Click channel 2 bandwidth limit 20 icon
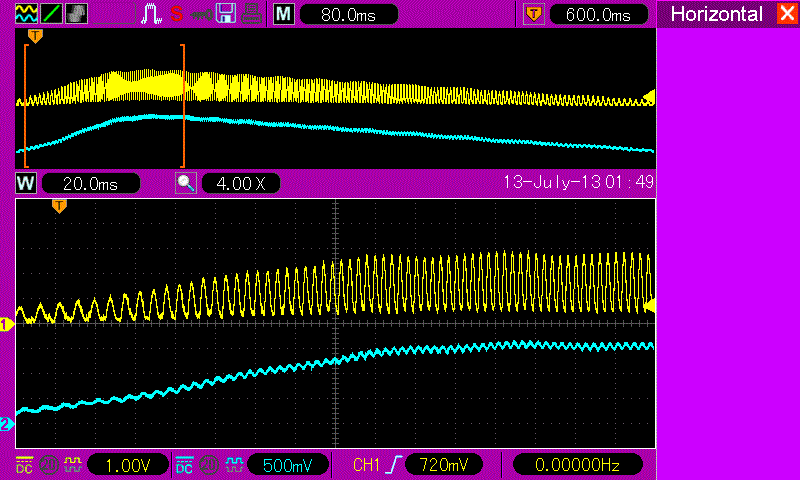The width and height of the screenshot is (800, 480). point(209,465)
